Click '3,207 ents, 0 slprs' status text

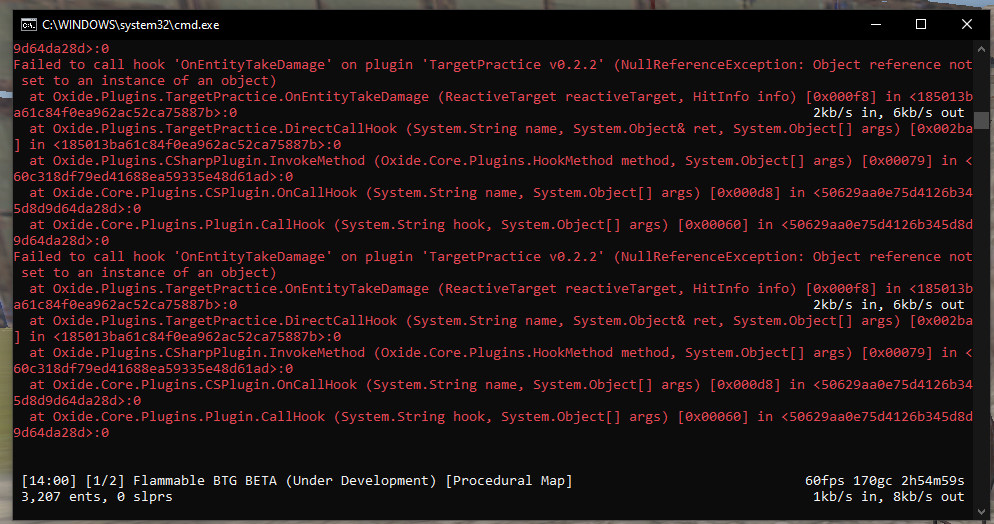click(x=97, y=497)
